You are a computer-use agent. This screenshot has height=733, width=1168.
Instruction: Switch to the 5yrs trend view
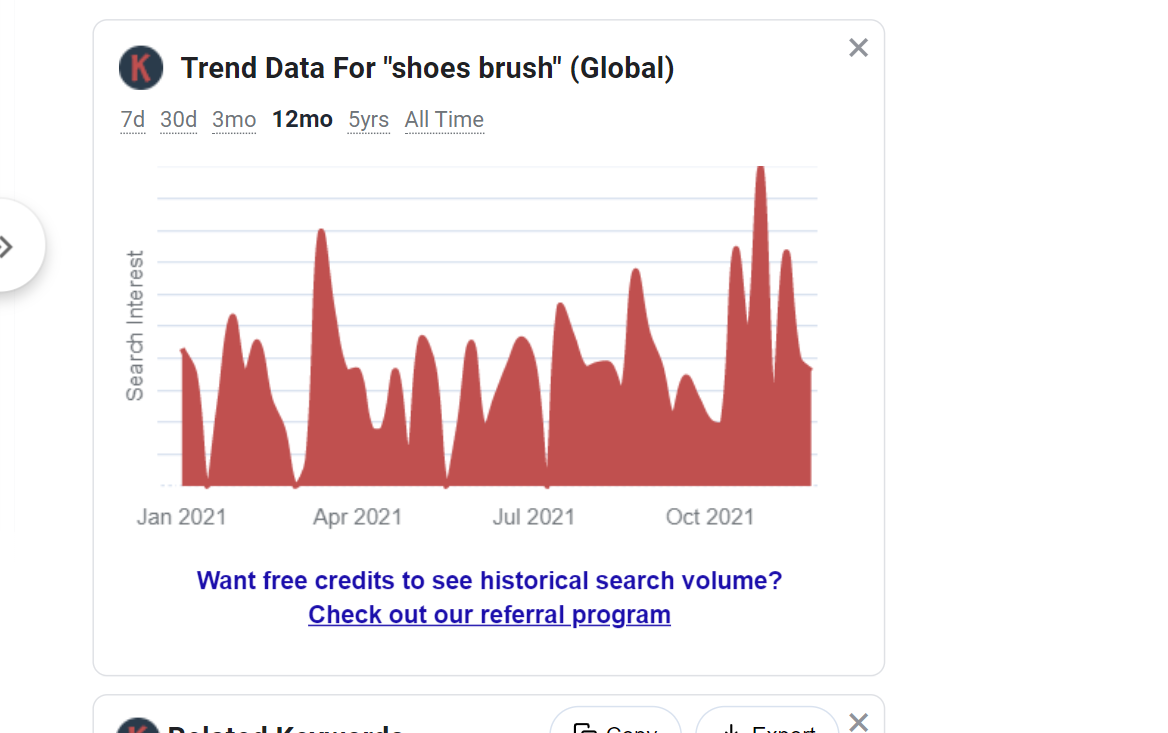pos(368,120)
